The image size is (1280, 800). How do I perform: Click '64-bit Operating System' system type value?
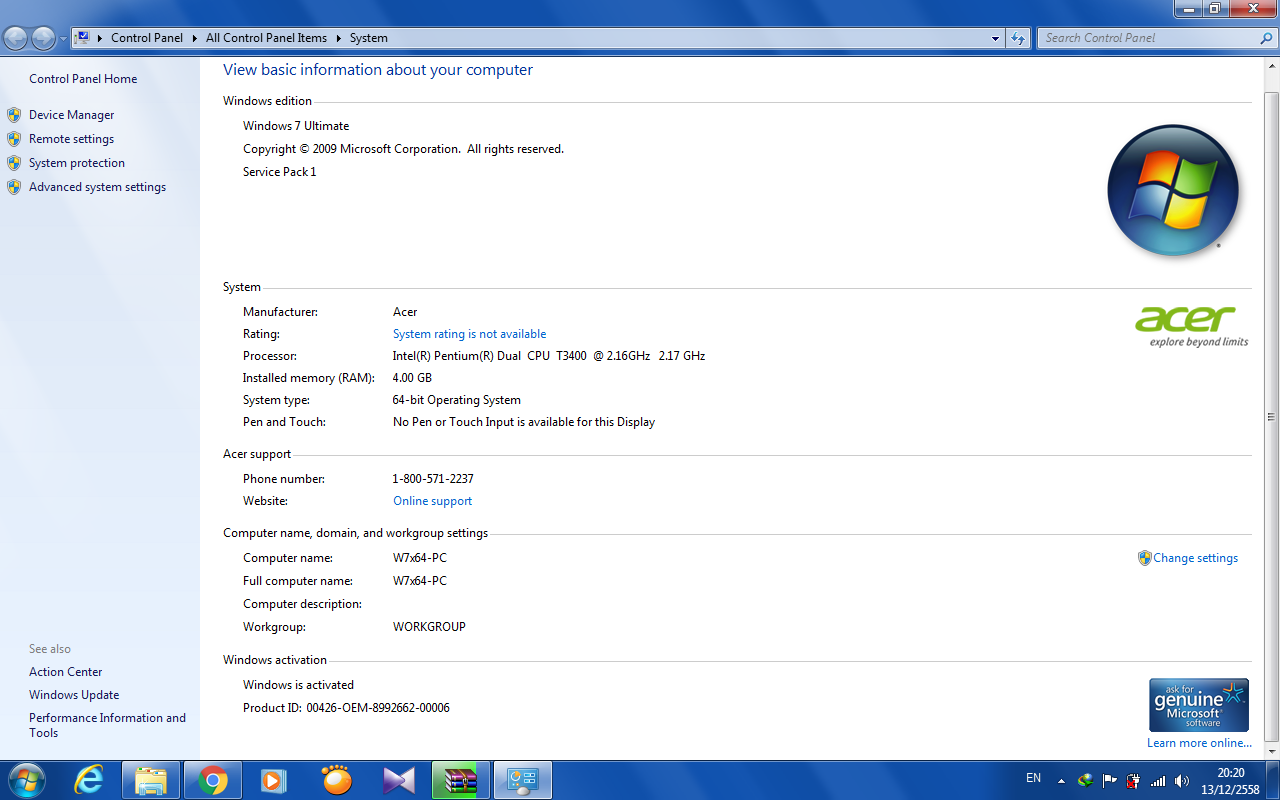point(456,400)
